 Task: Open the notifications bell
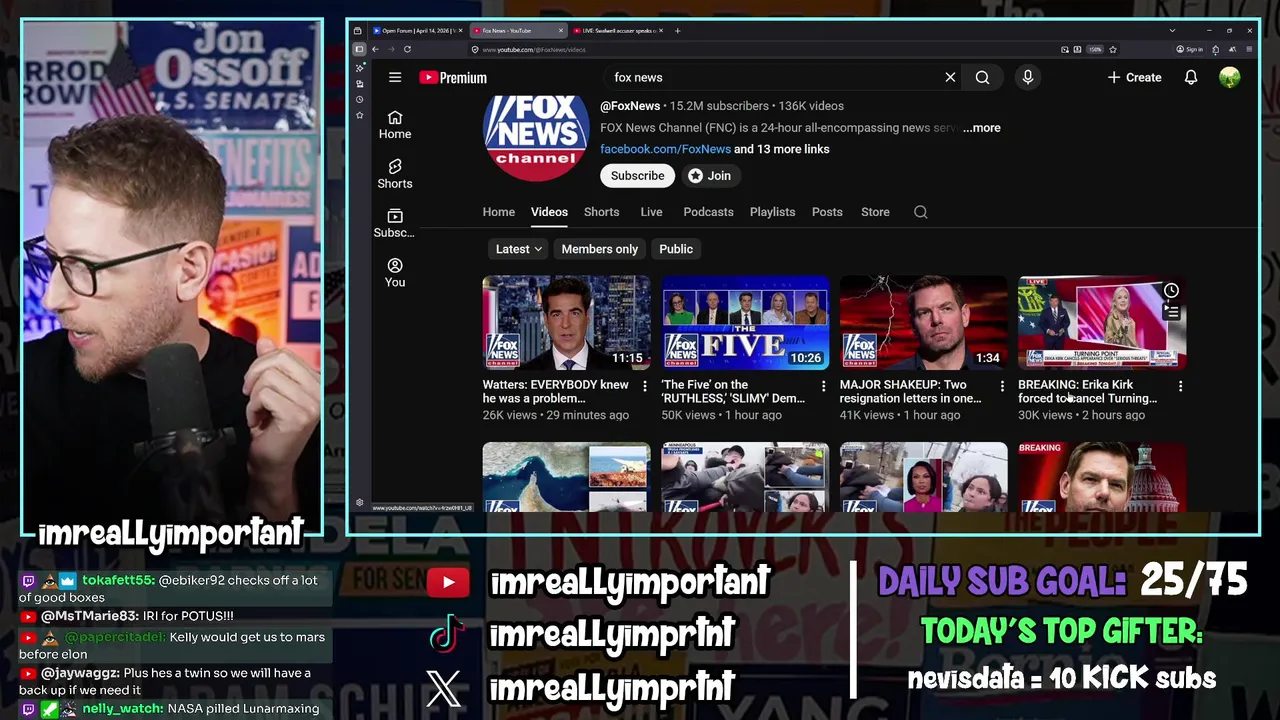1190,77
